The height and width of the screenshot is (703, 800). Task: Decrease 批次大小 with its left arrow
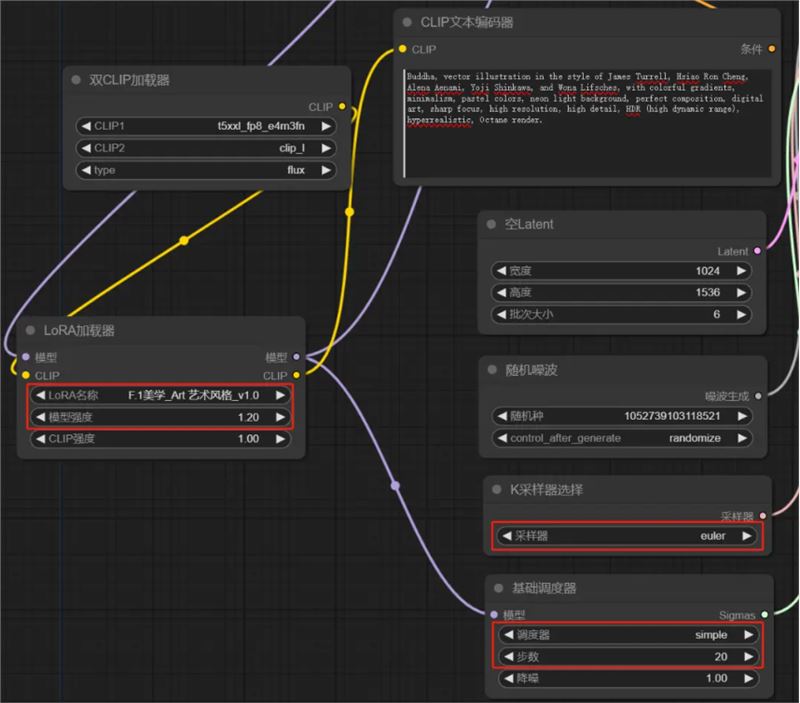click(502, 314)
